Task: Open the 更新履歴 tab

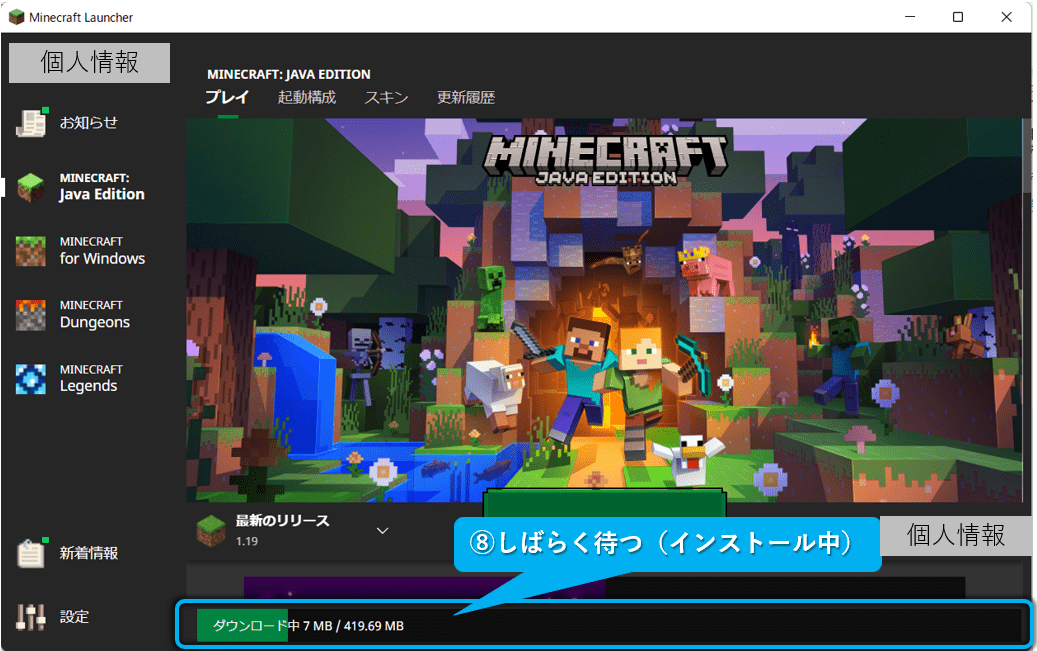Action: click(466, 97)
